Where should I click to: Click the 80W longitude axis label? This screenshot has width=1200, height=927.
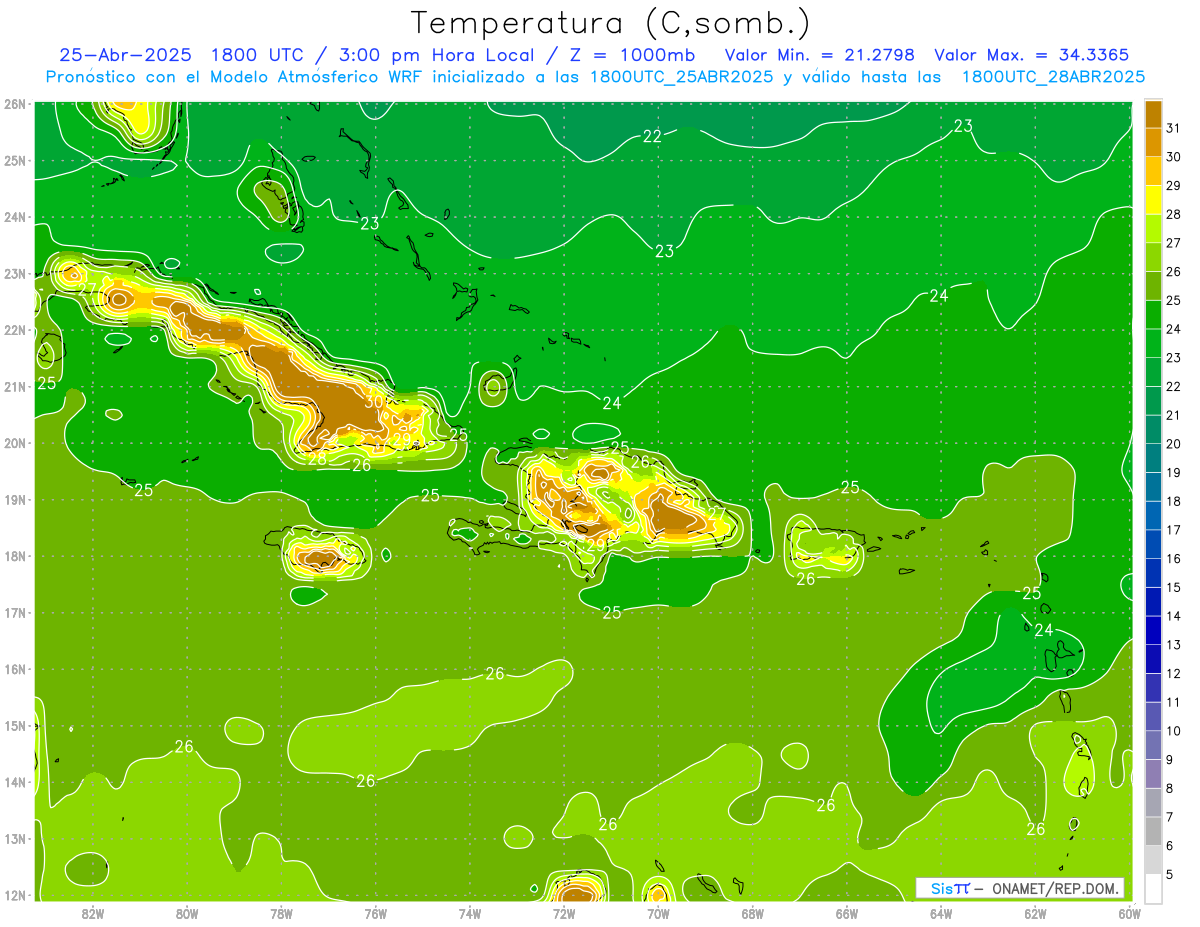coord(187,913)
